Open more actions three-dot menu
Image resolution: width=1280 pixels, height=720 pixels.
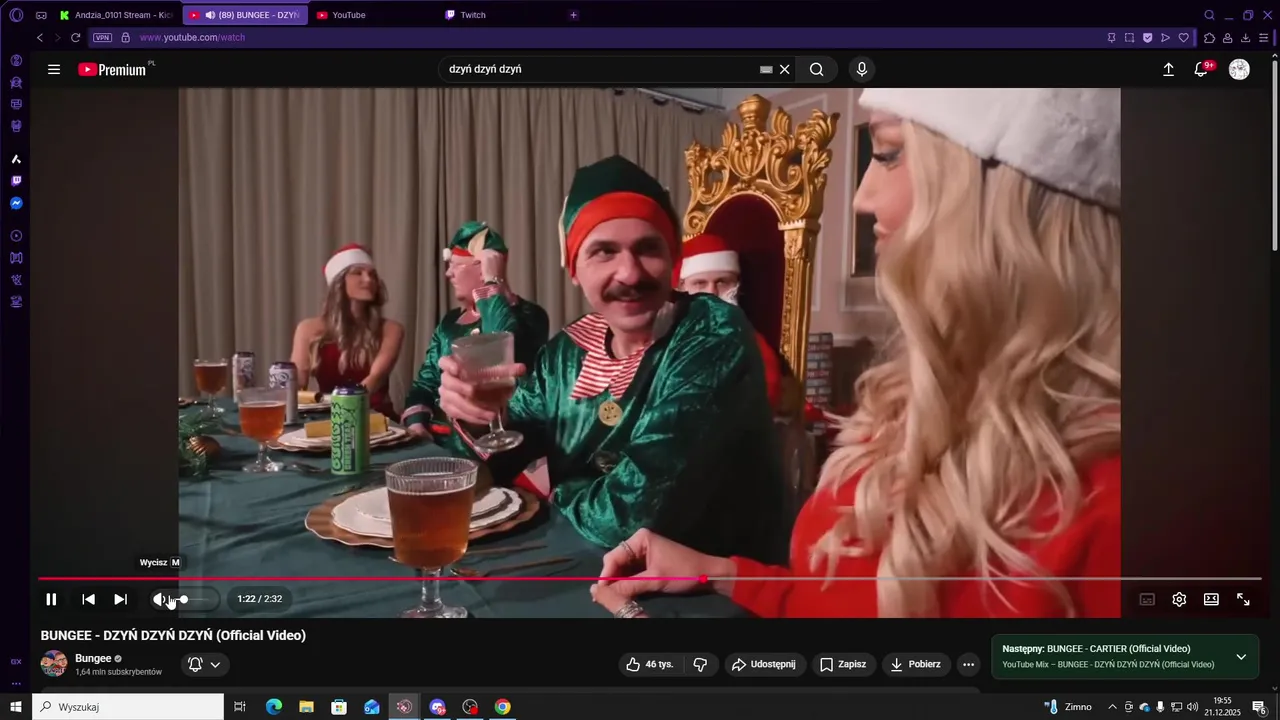(x=968, y=664)
